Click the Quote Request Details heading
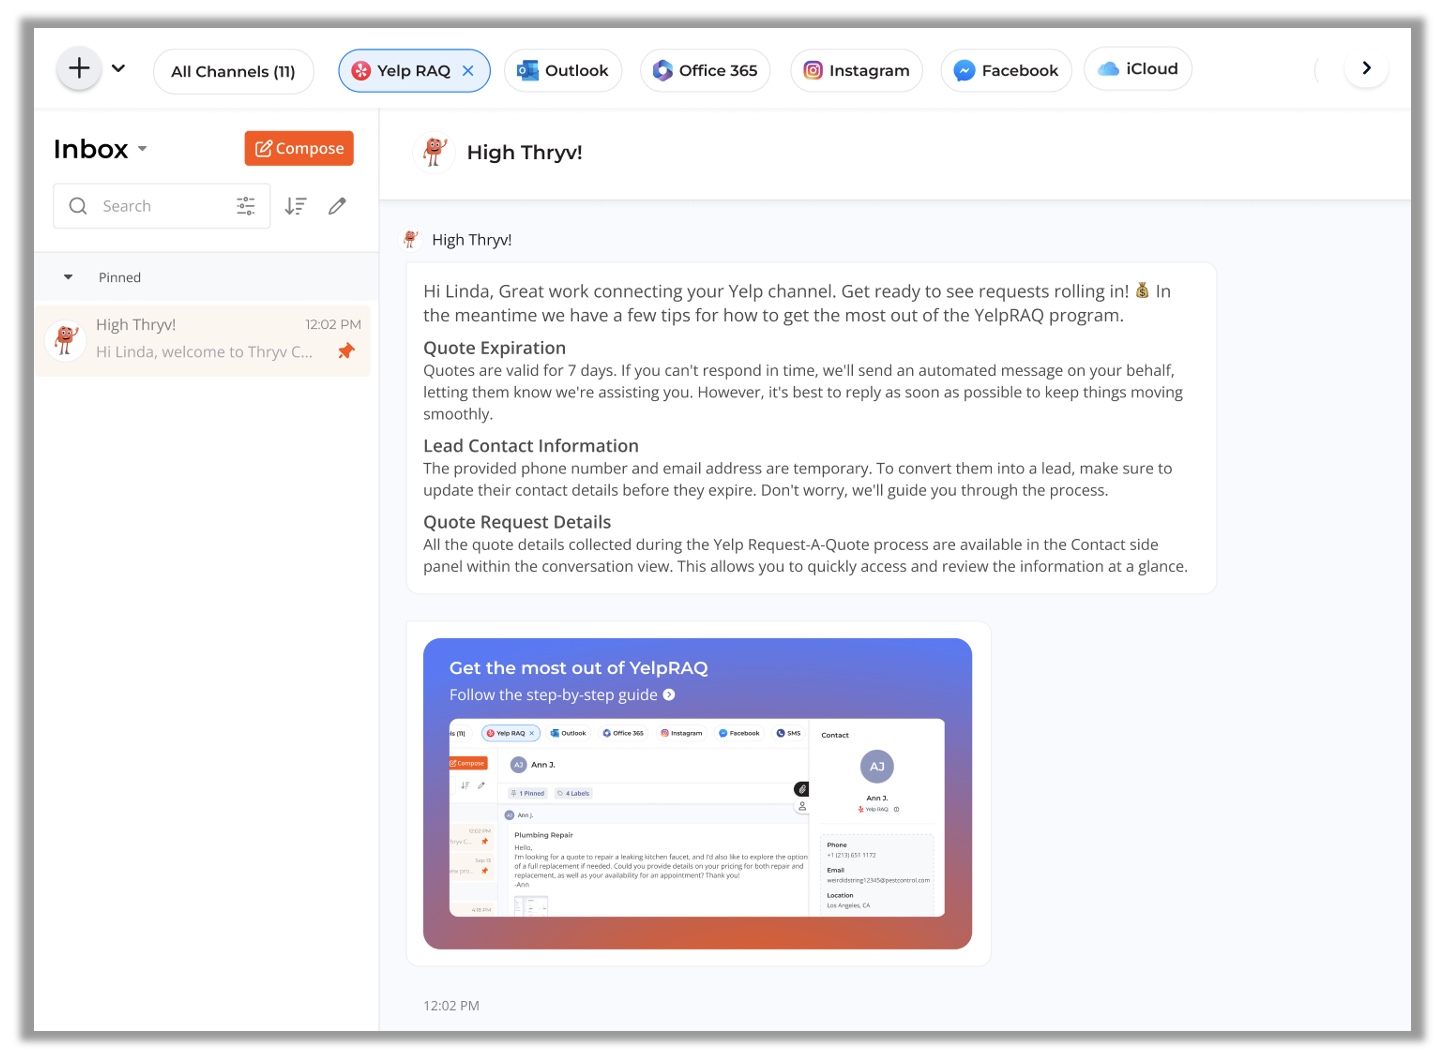This screenshot has height=1058, width=1442. (x=517, y=522)
